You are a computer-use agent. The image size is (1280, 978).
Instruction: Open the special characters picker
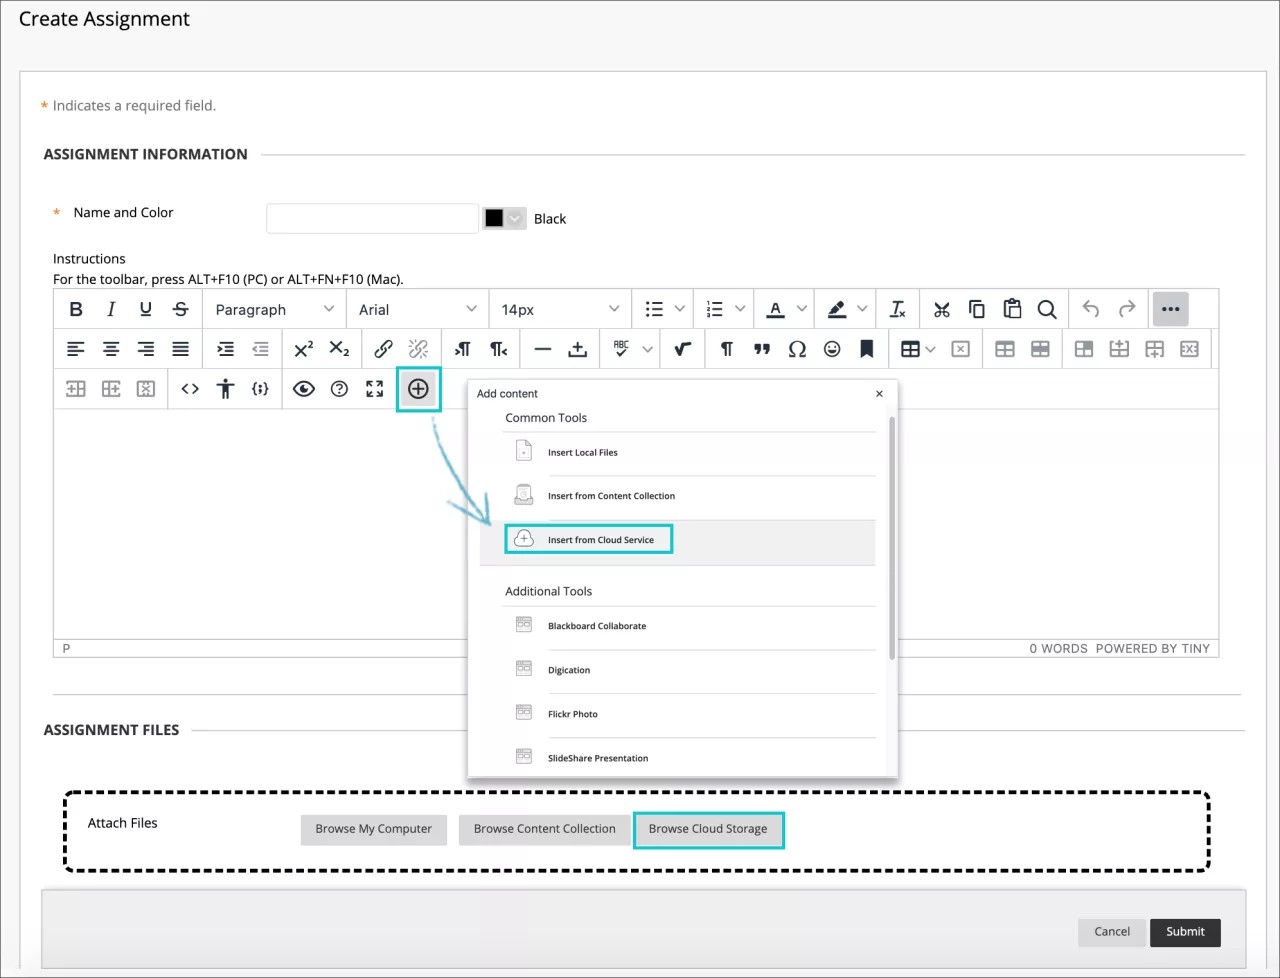point(797,348)
